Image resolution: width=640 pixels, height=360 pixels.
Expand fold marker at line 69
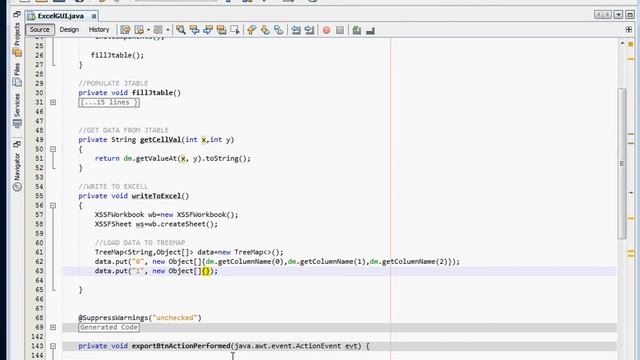point(53,327)
